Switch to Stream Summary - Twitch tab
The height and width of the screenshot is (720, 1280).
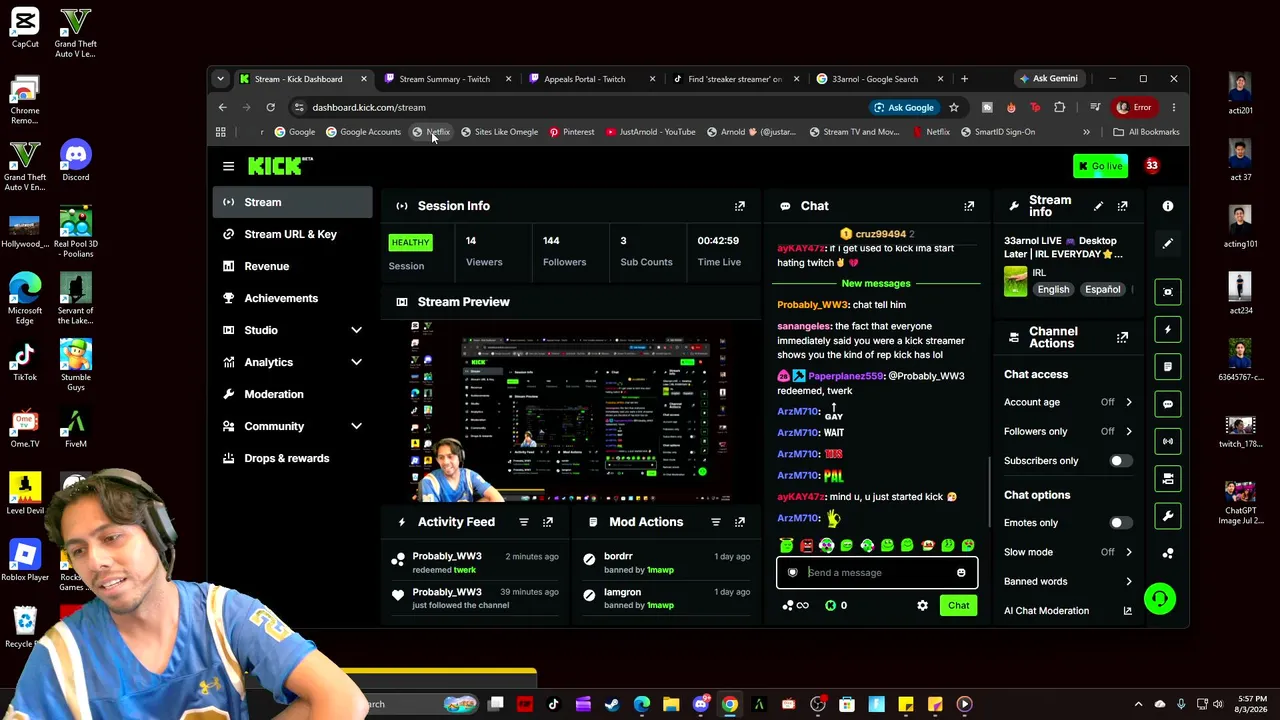(445, 79)
